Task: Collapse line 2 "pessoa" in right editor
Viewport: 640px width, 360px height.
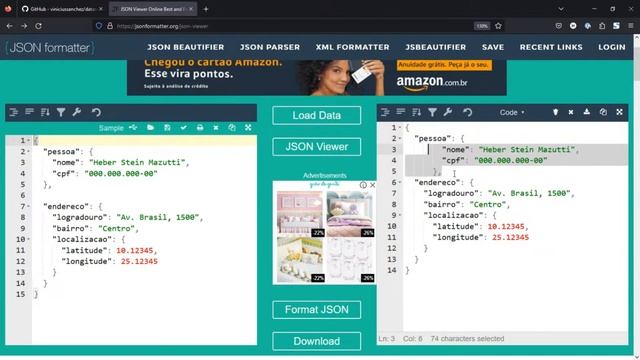Action: [x=400, y=139]
